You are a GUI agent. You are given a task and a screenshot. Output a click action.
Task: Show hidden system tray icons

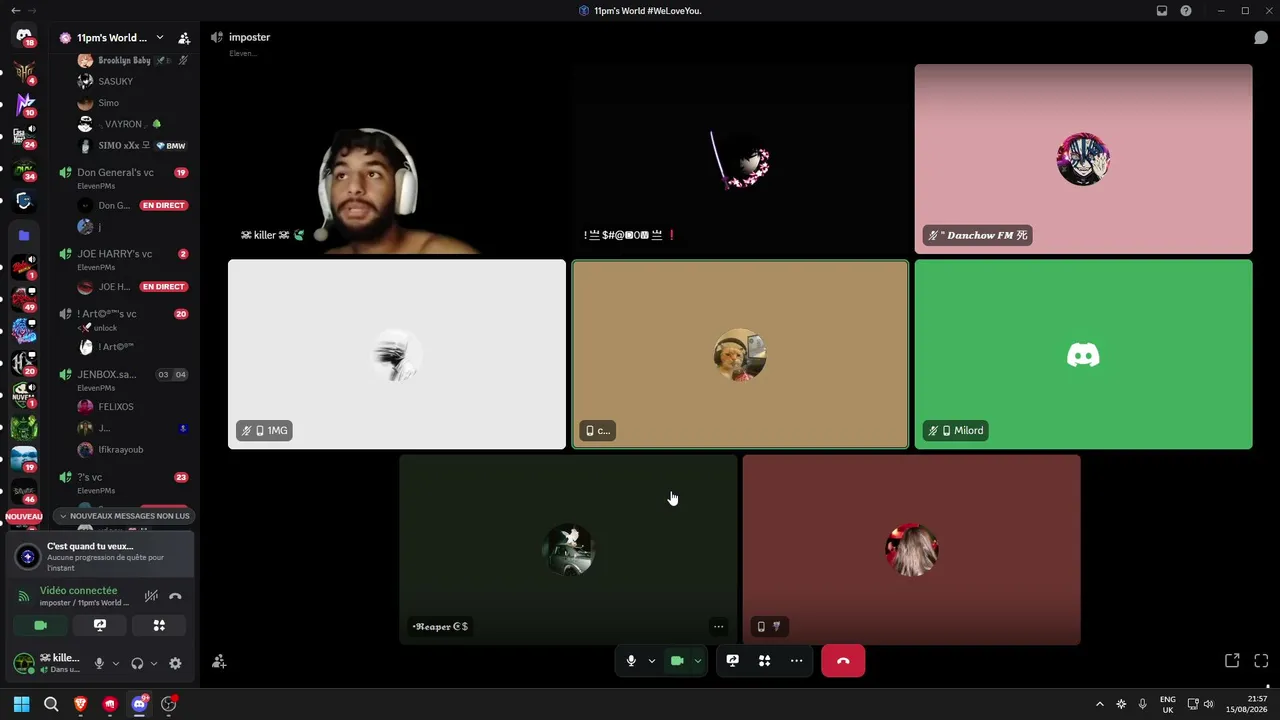1100,704
